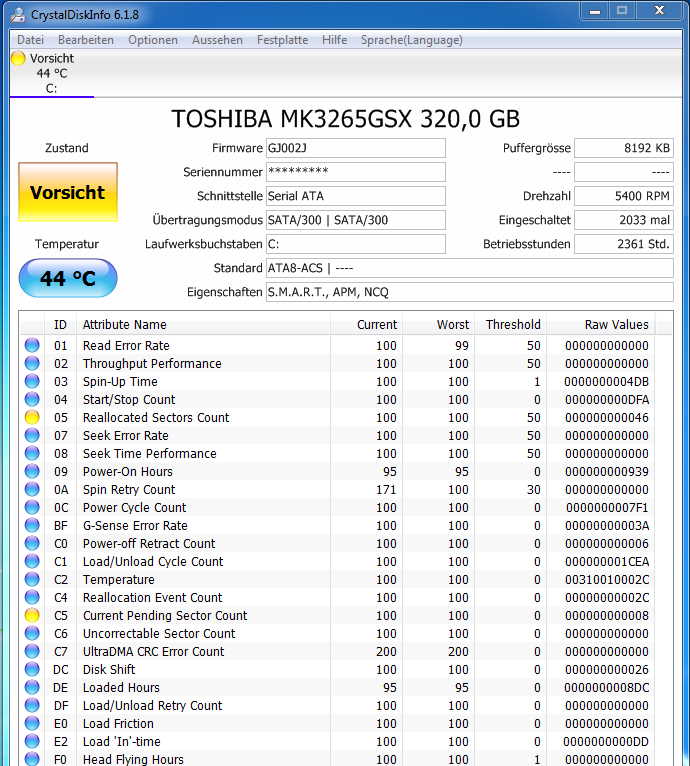Select the current value 171 for Spin Retry Count
This screenshot has height=766, width=690.
point(386,489)
